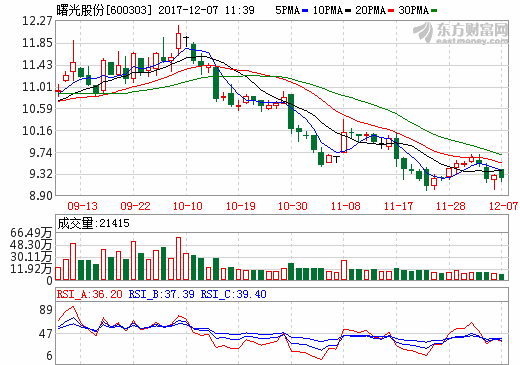Viewport: 520px width, 365px height.
Task: Click the red swatch beside 20PMA
Action: pos(391,11)
